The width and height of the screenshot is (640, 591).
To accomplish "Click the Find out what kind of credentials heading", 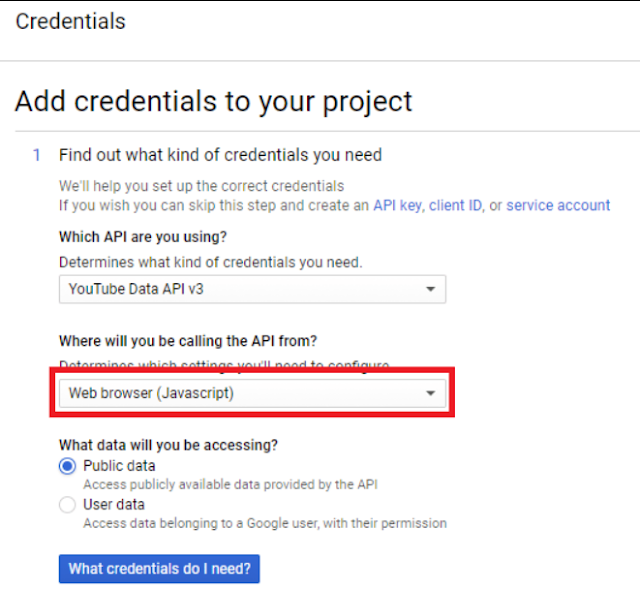I will (x=220, y=155).
